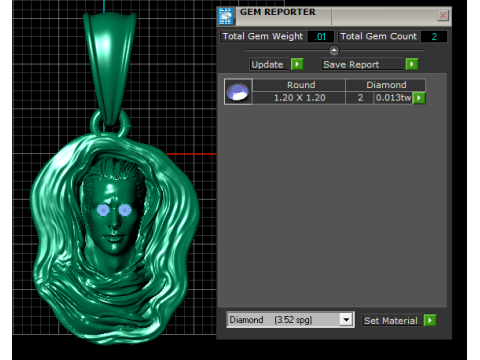Collapse the panel using the round arrow handle

334,50
